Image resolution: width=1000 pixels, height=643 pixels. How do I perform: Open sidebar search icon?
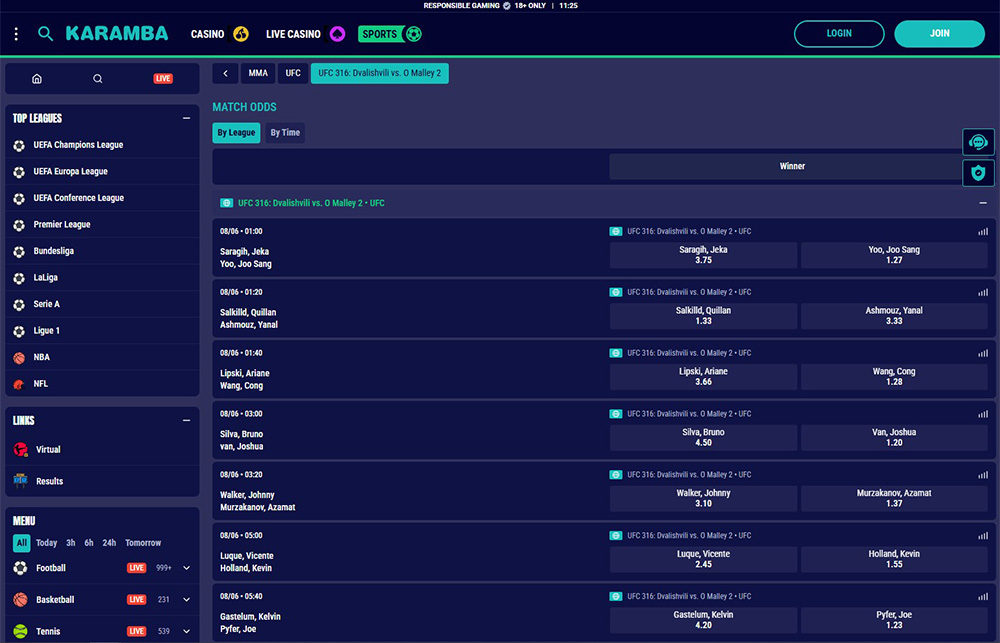(98, 78)
